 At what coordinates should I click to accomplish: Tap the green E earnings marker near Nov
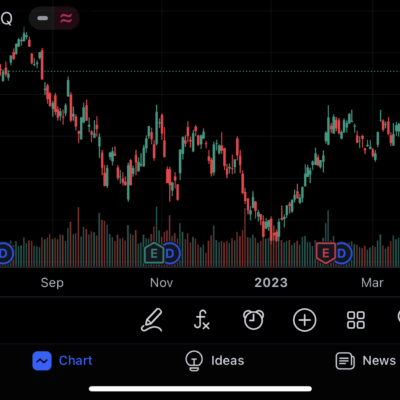154,253
